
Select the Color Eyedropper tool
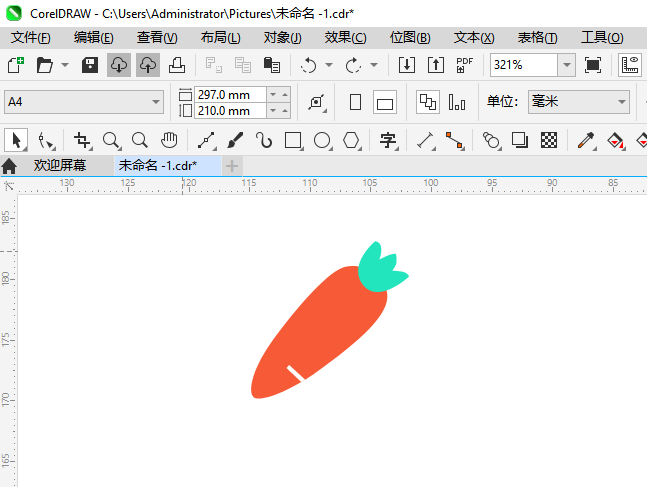tap(586, 140)
